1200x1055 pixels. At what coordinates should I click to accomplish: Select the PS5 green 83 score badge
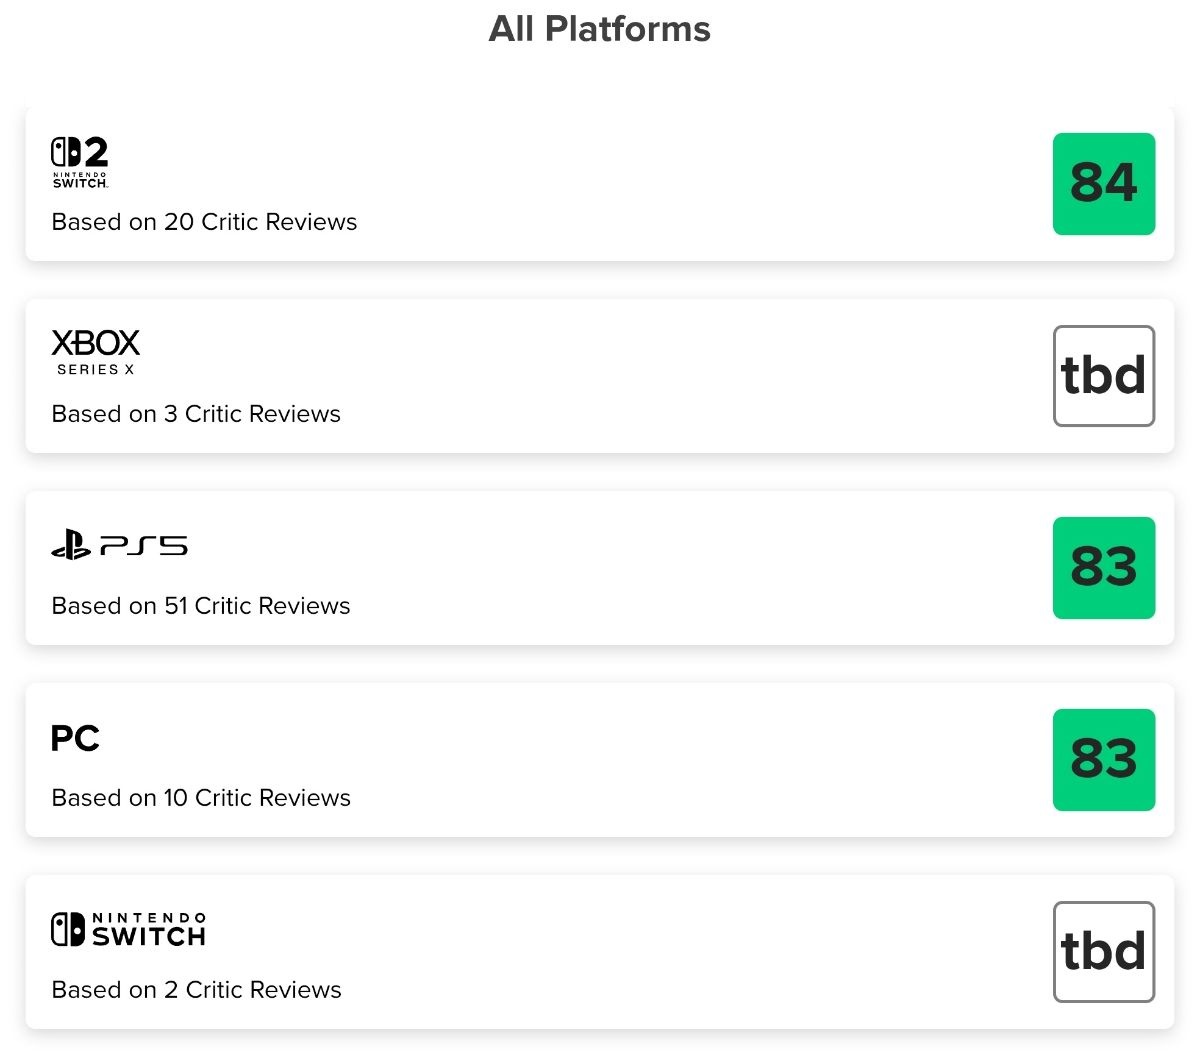[x=1103, y=568]
